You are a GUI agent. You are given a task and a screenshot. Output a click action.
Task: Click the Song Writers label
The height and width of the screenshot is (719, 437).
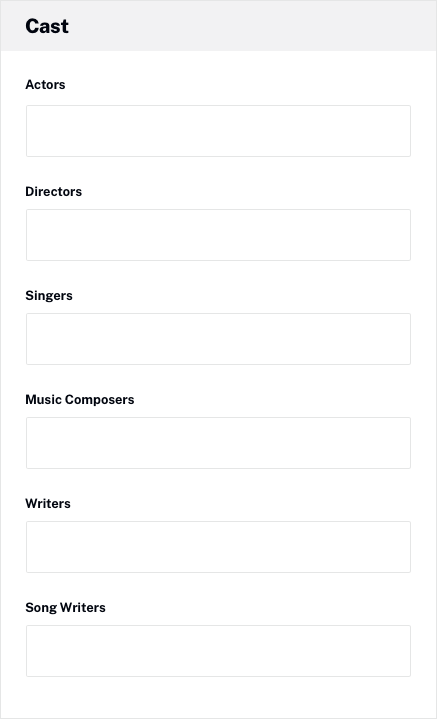pos(65,608)
